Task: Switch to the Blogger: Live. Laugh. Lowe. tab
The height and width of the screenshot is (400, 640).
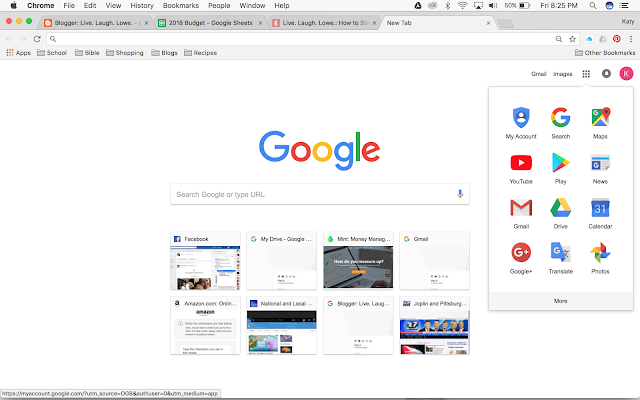Action: point(96,23)
